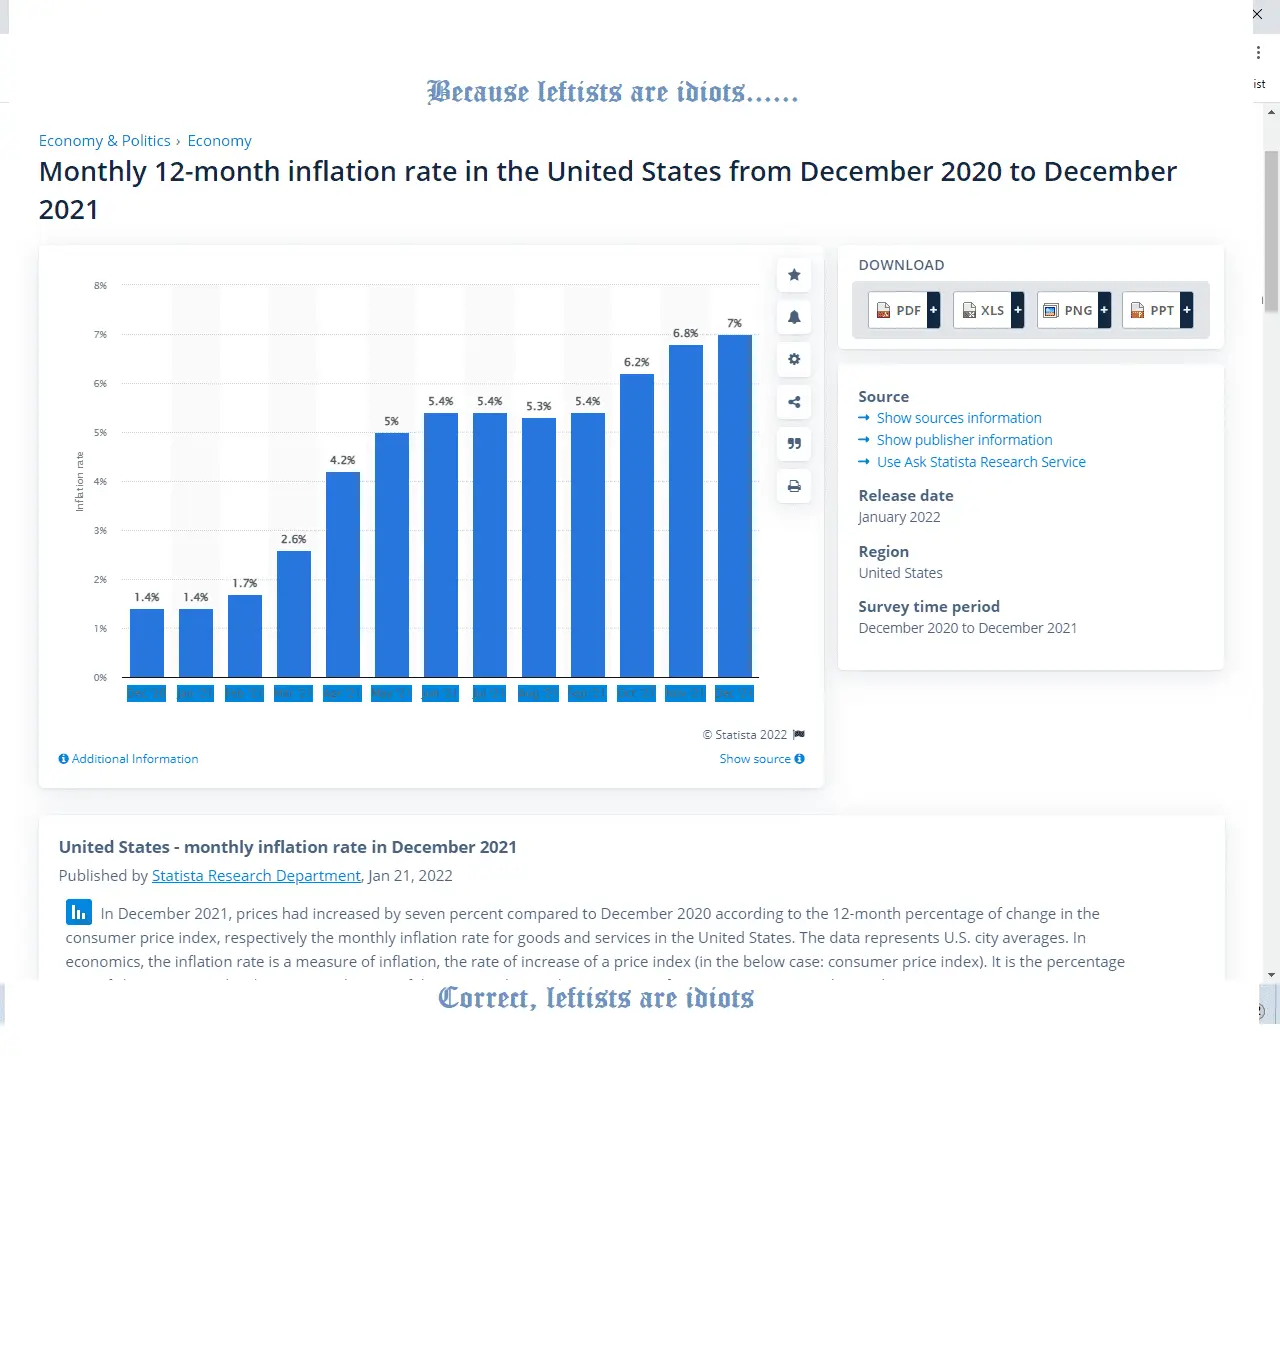Click the 'December 2020 to December 2021' survey period
This screenshot has width=1280, height=1372.
pyautogui.click(x=967, y=628)
